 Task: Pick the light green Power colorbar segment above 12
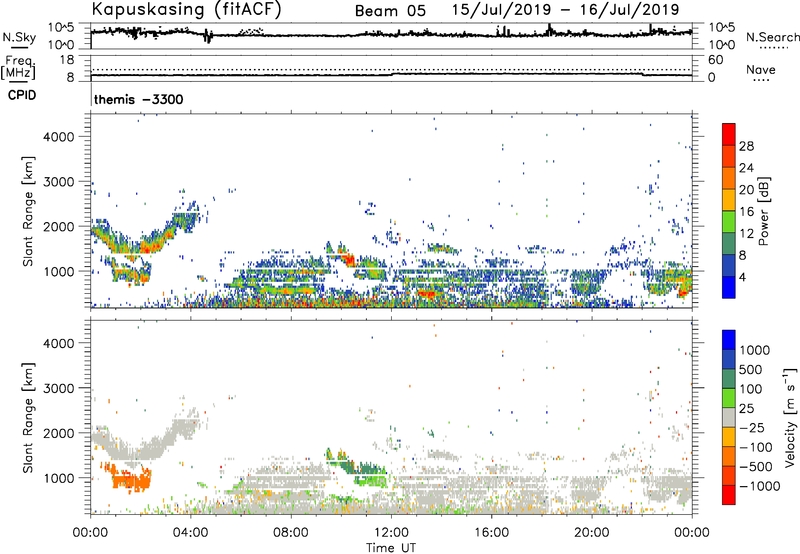(729, 222)
